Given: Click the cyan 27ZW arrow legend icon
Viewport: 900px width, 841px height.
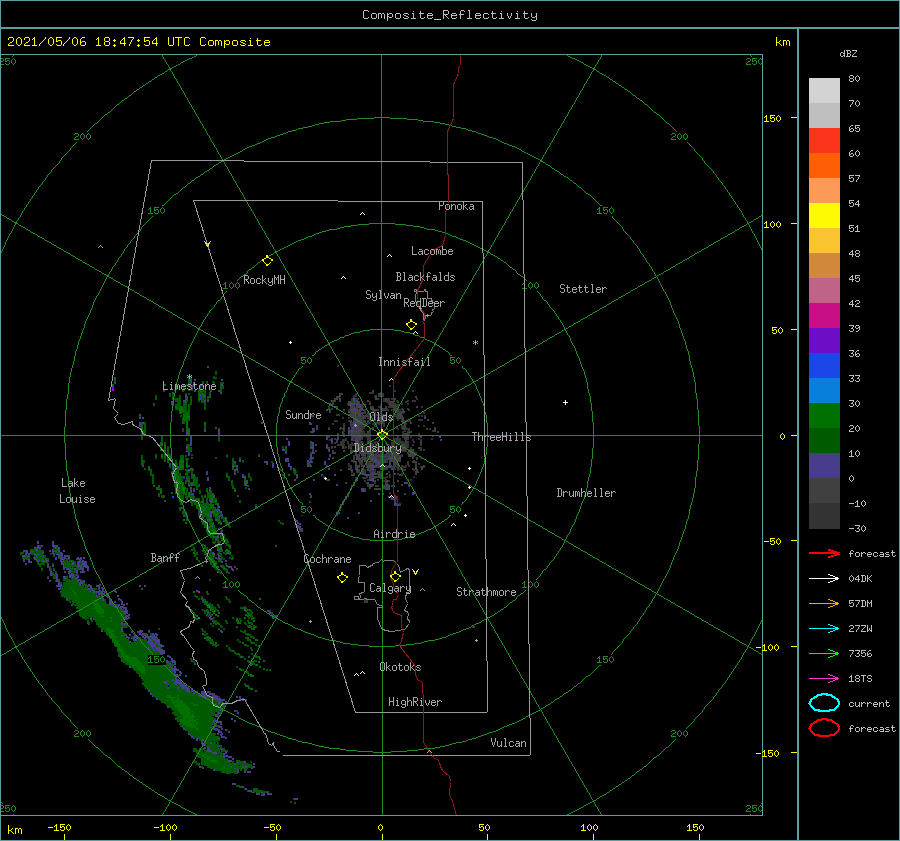Looking at the screenshot, I should click(824, 629).
